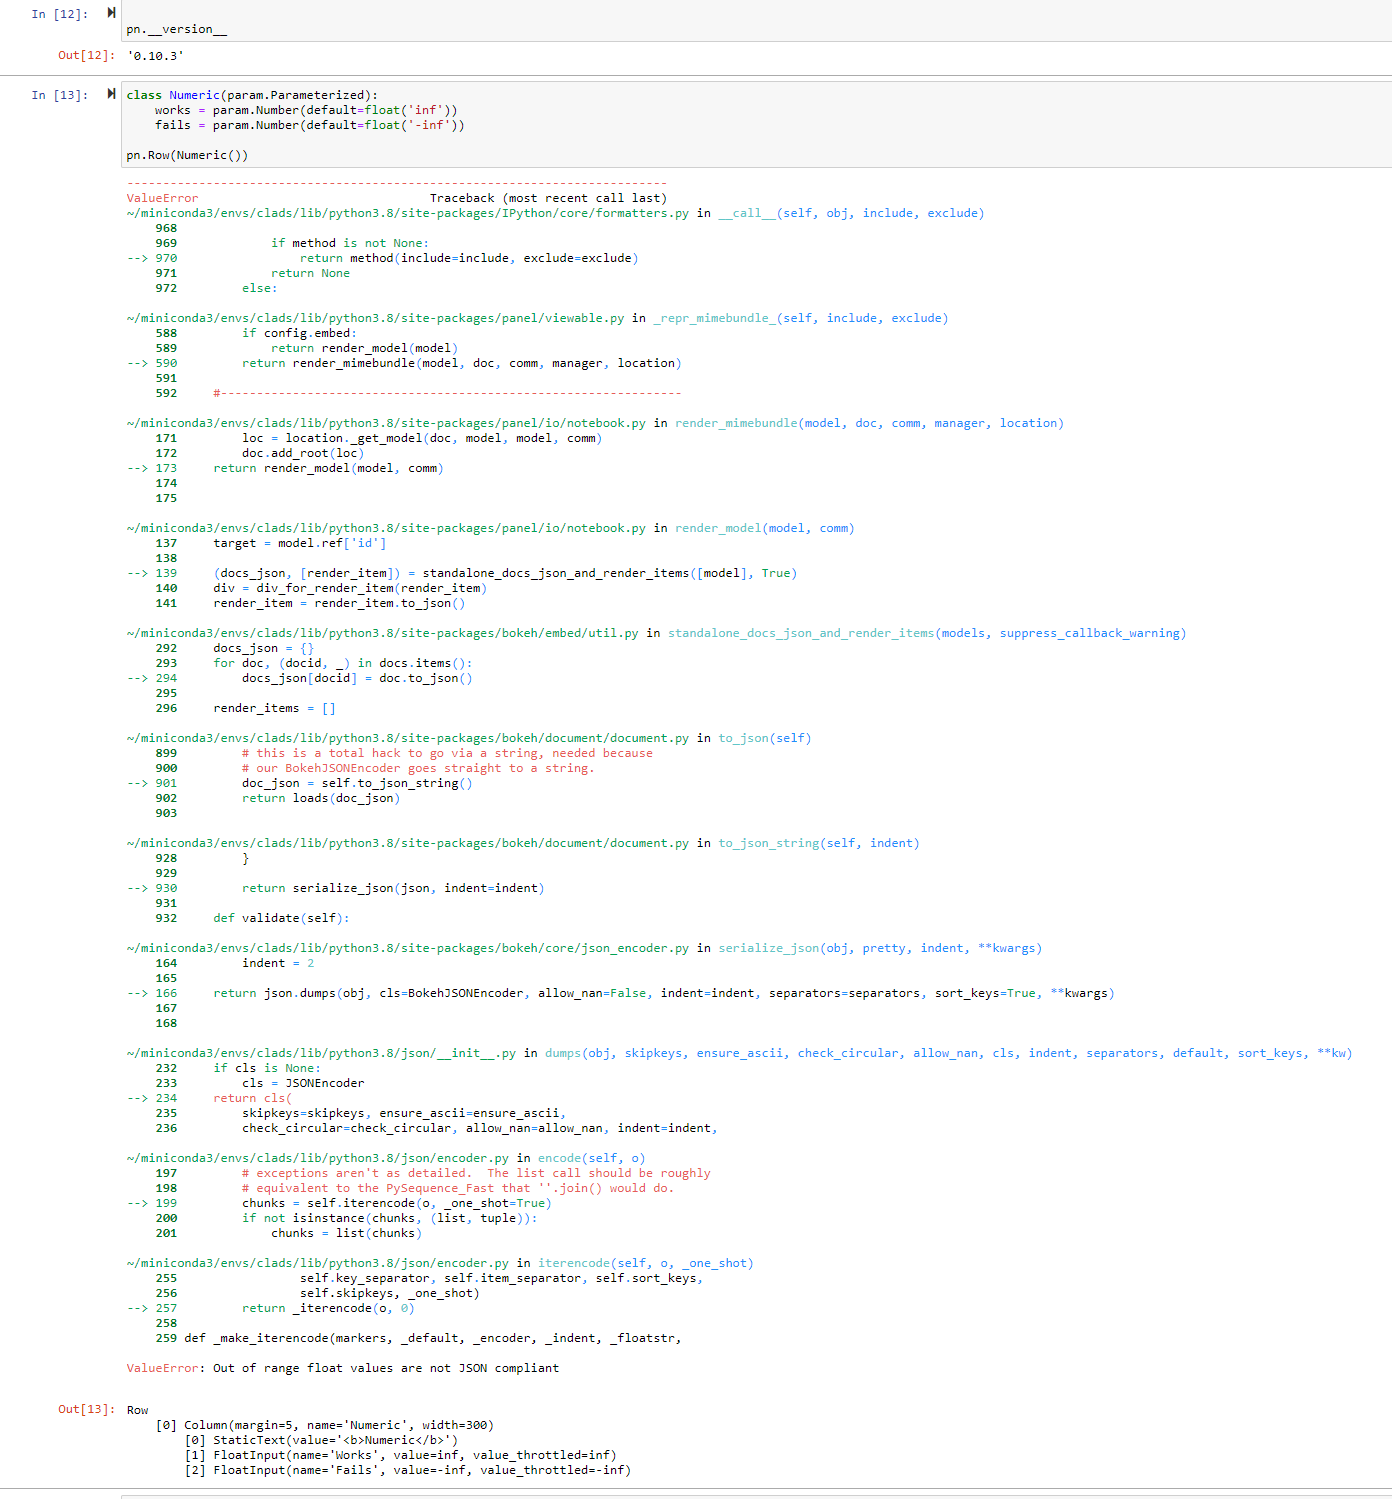Open the panel viewable.py traceback link
Viewport: 1392px width, 1499px height.
click(x=380, y=318)
